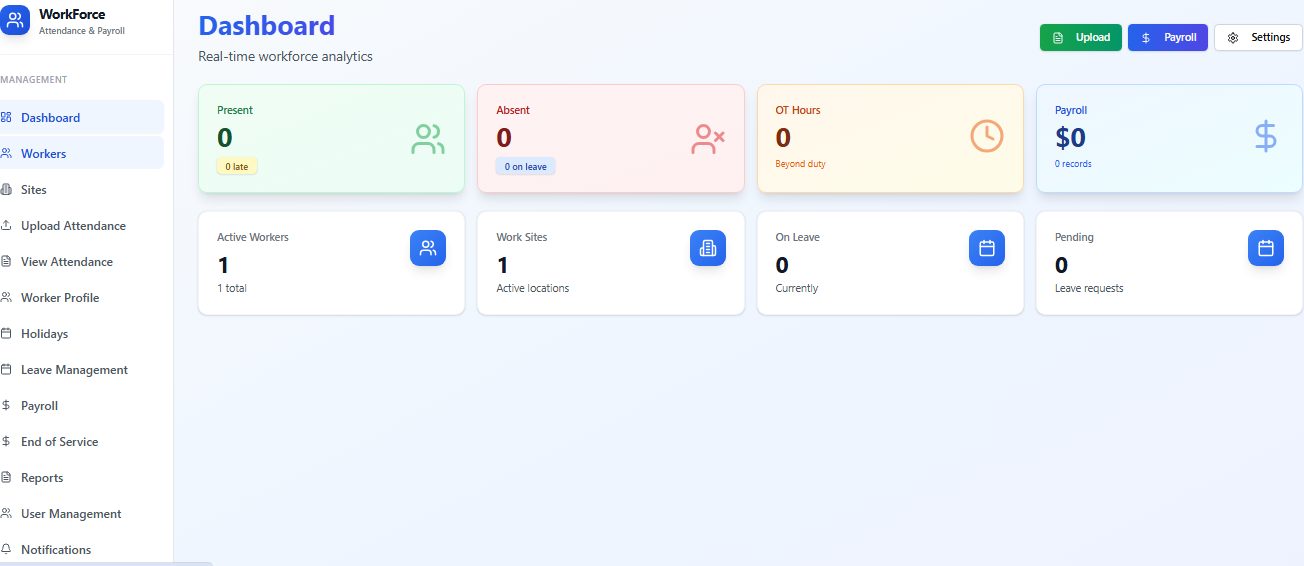The width and height of the screenshot is (1304, 566).
Task: Click the Absent card user-x icon
Action: 707,138
